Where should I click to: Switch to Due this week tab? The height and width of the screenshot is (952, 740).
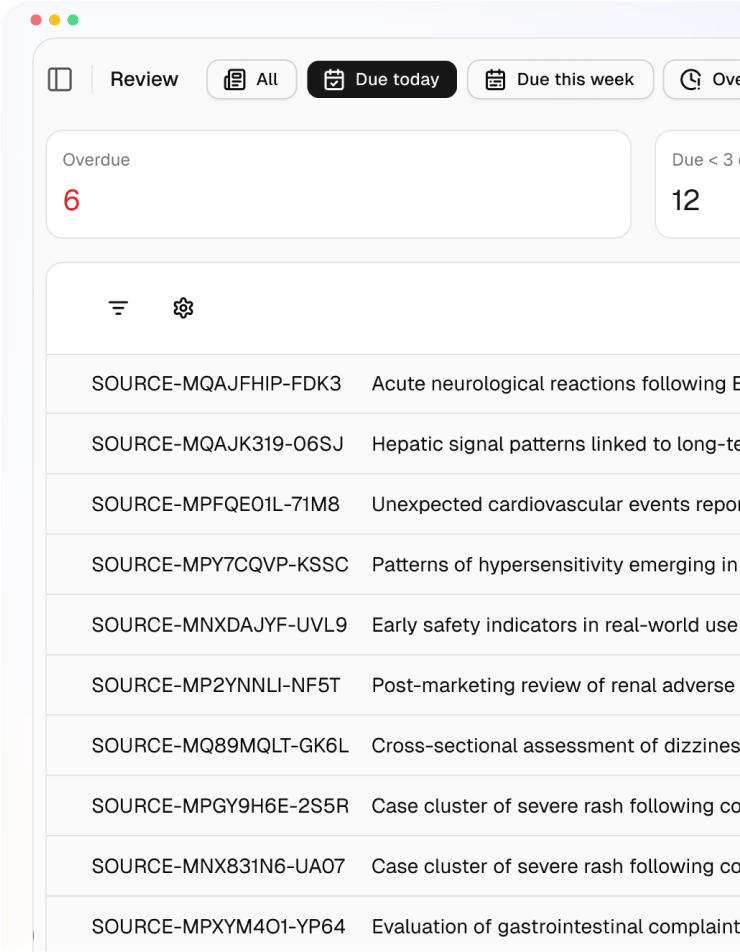[560, 80]
